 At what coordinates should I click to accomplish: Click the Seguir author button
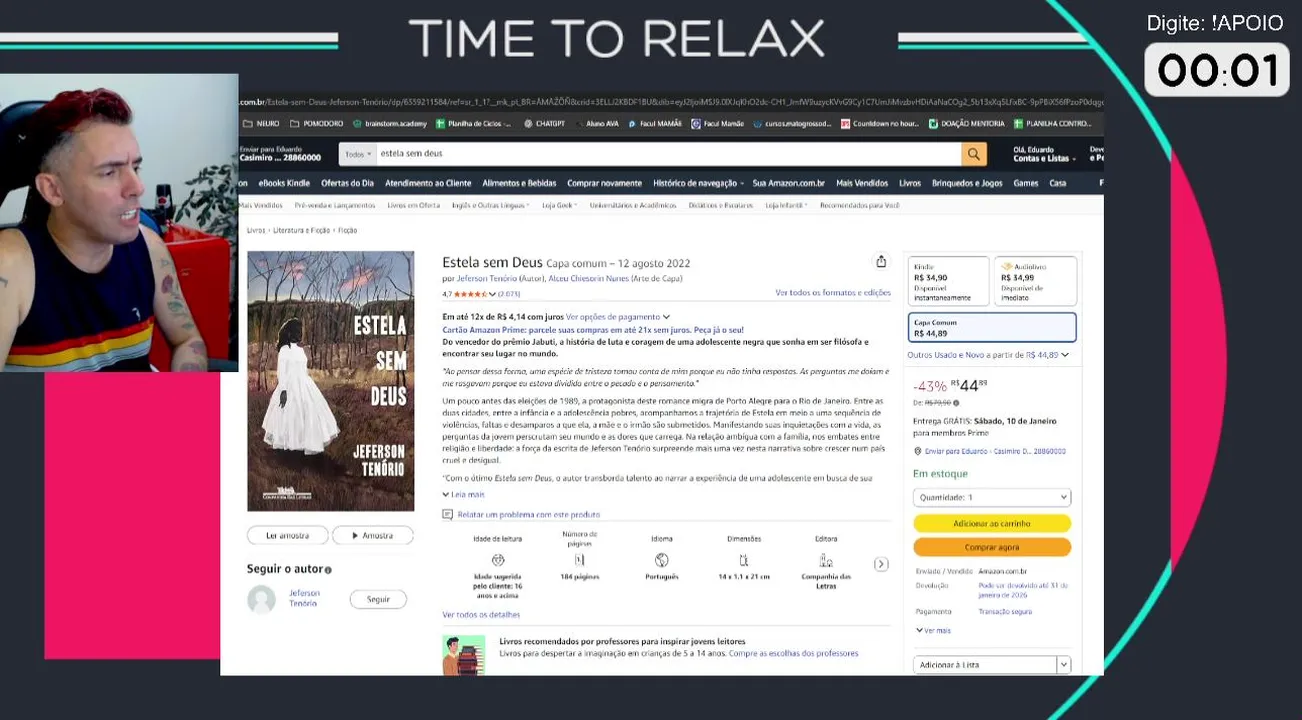378,599
